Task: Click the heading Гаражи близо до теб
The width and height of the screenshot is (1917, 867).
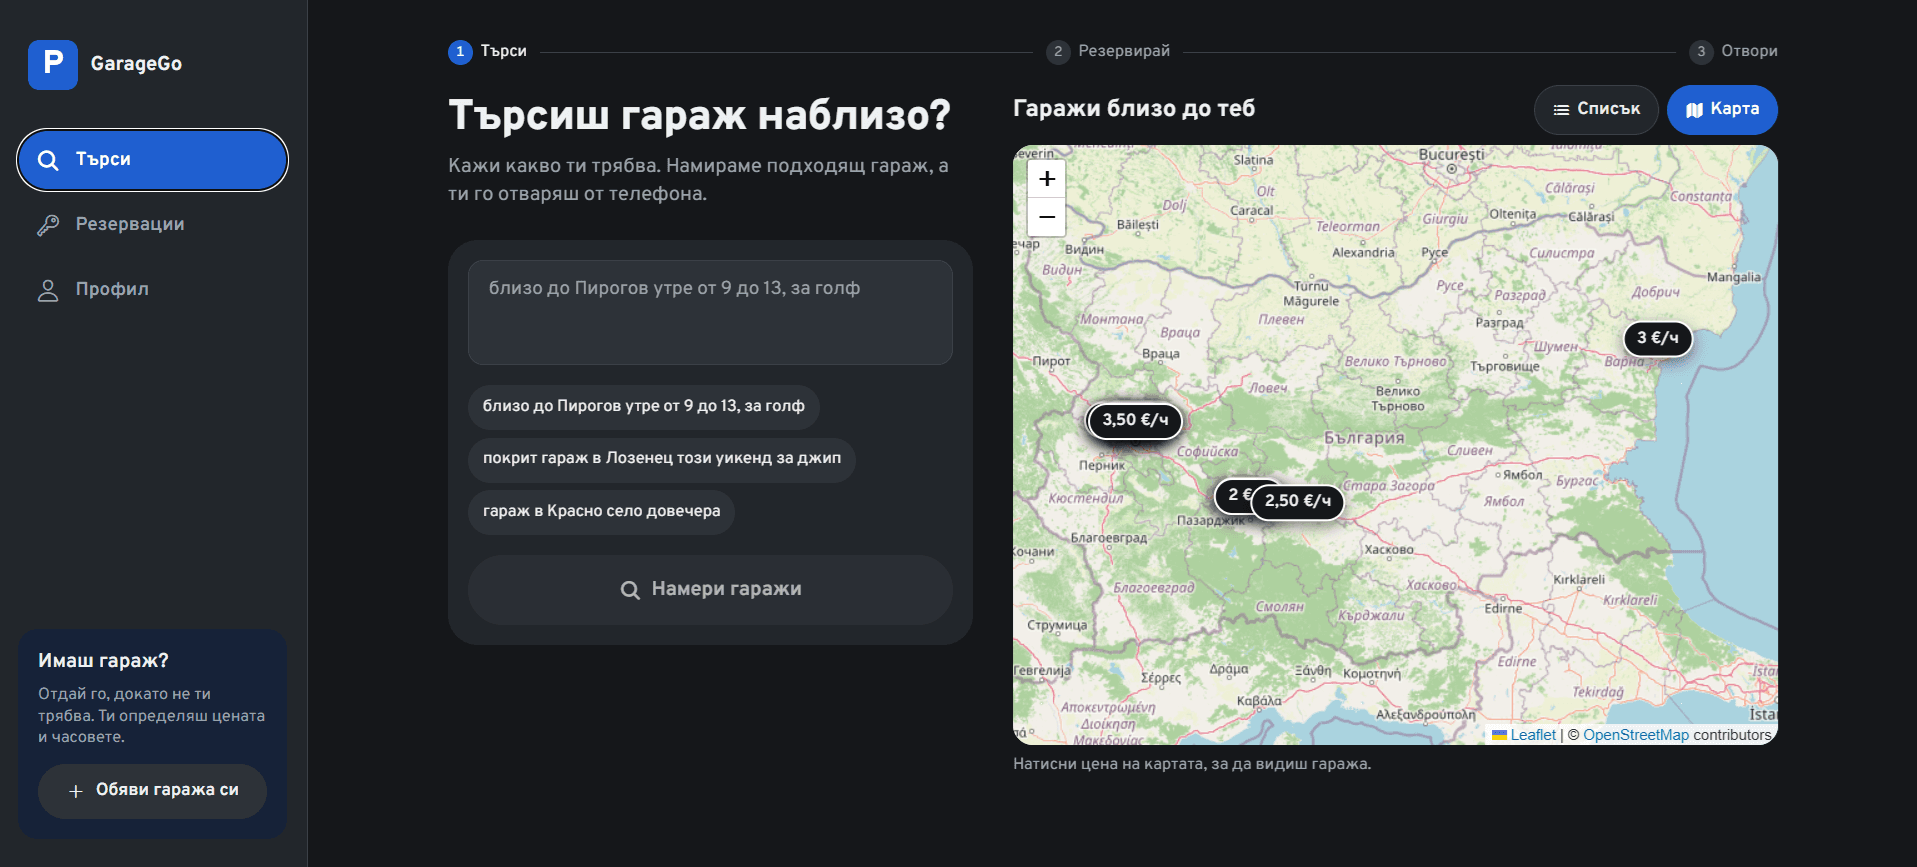Action: [x=1134, y=108]
